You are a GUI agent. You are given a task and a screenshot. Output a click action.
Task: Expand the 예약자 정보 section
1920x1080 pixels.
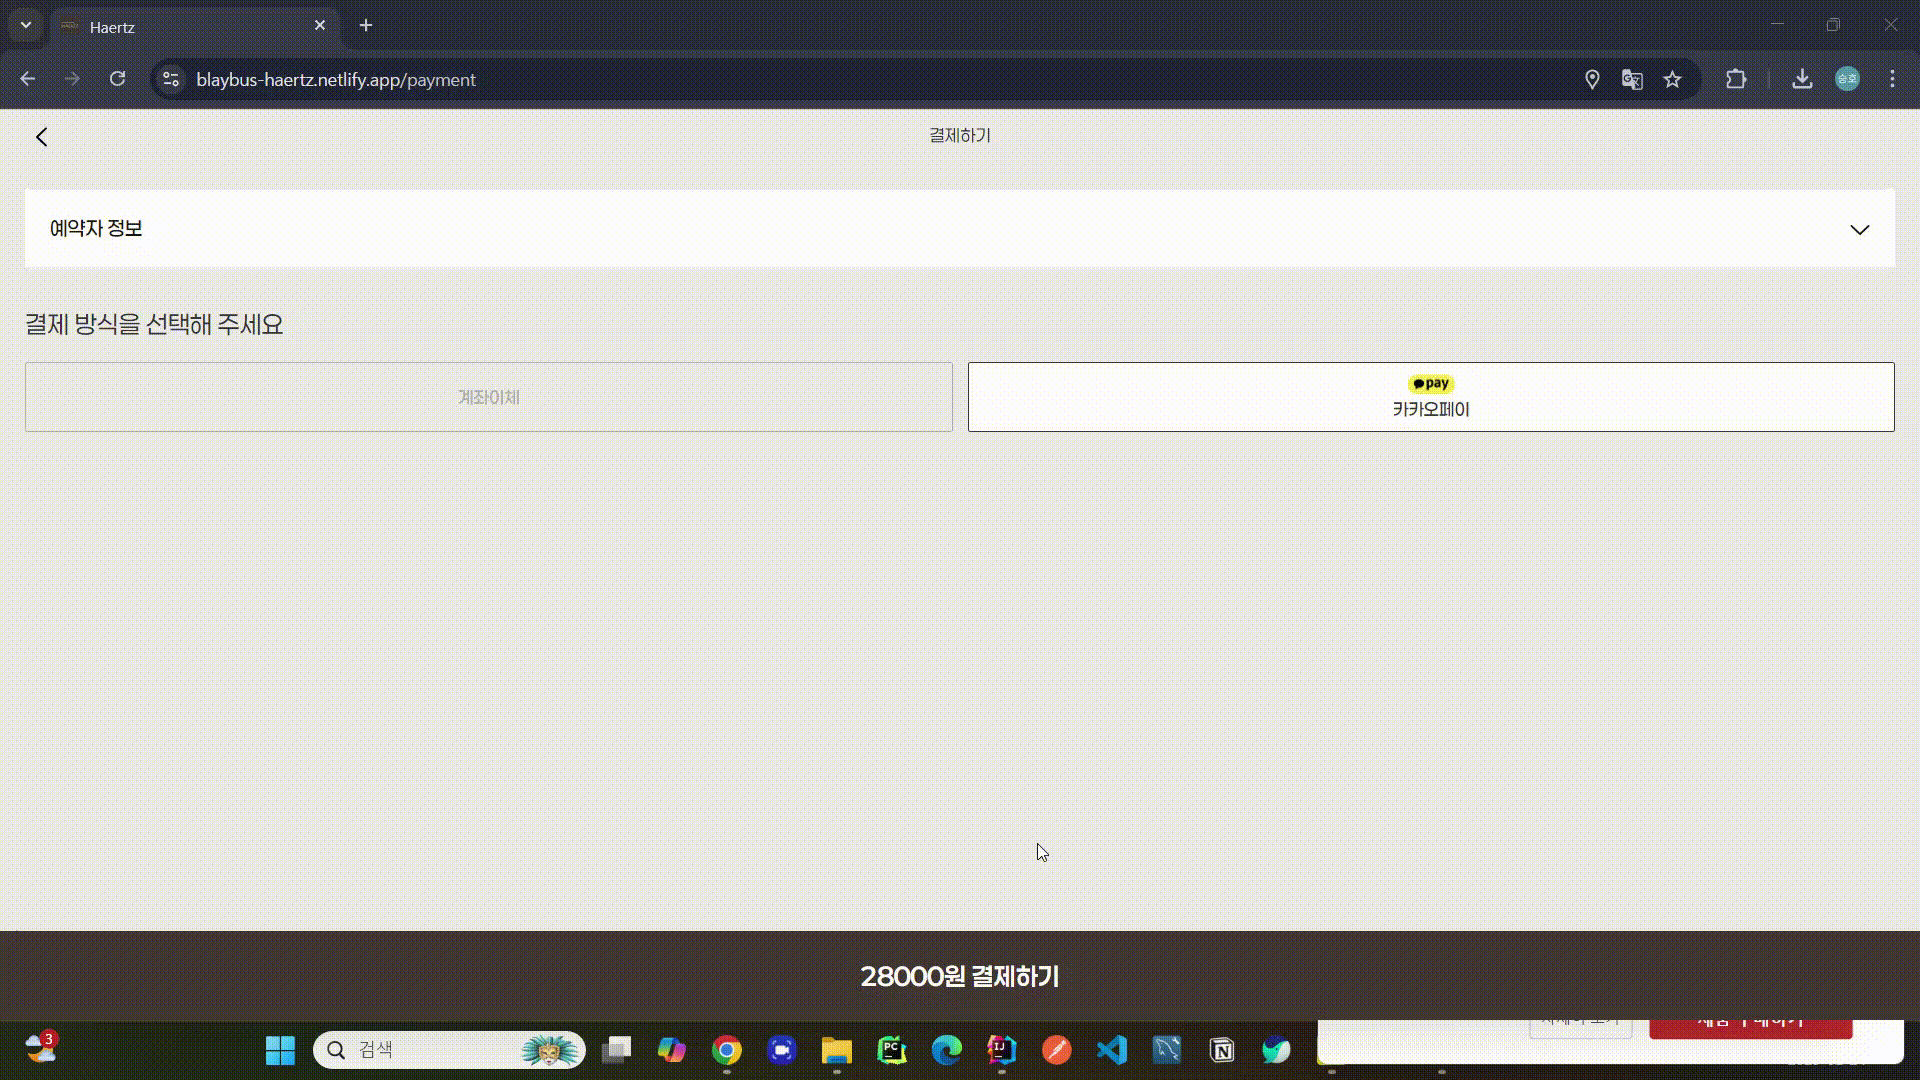[x=1859, y=230]
